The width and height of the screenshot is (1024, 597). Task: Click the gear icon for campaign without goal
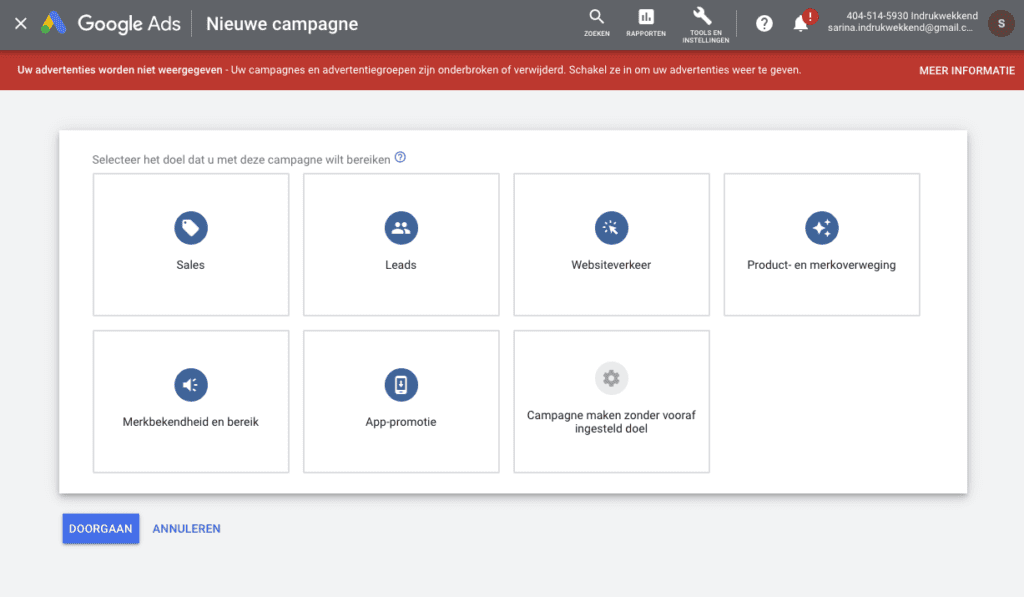tap(611, 378)
